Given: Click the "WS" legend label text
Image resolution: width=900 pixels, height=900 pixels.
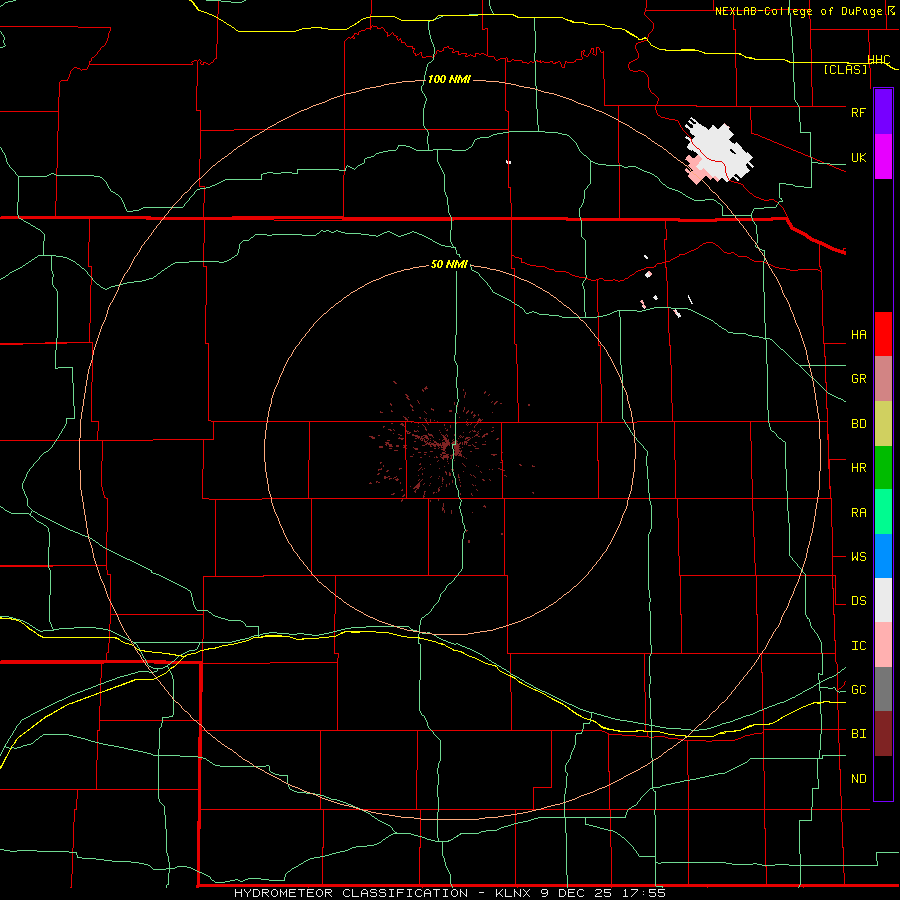Looking at the screenshot, I should click(x=858, y=557).
